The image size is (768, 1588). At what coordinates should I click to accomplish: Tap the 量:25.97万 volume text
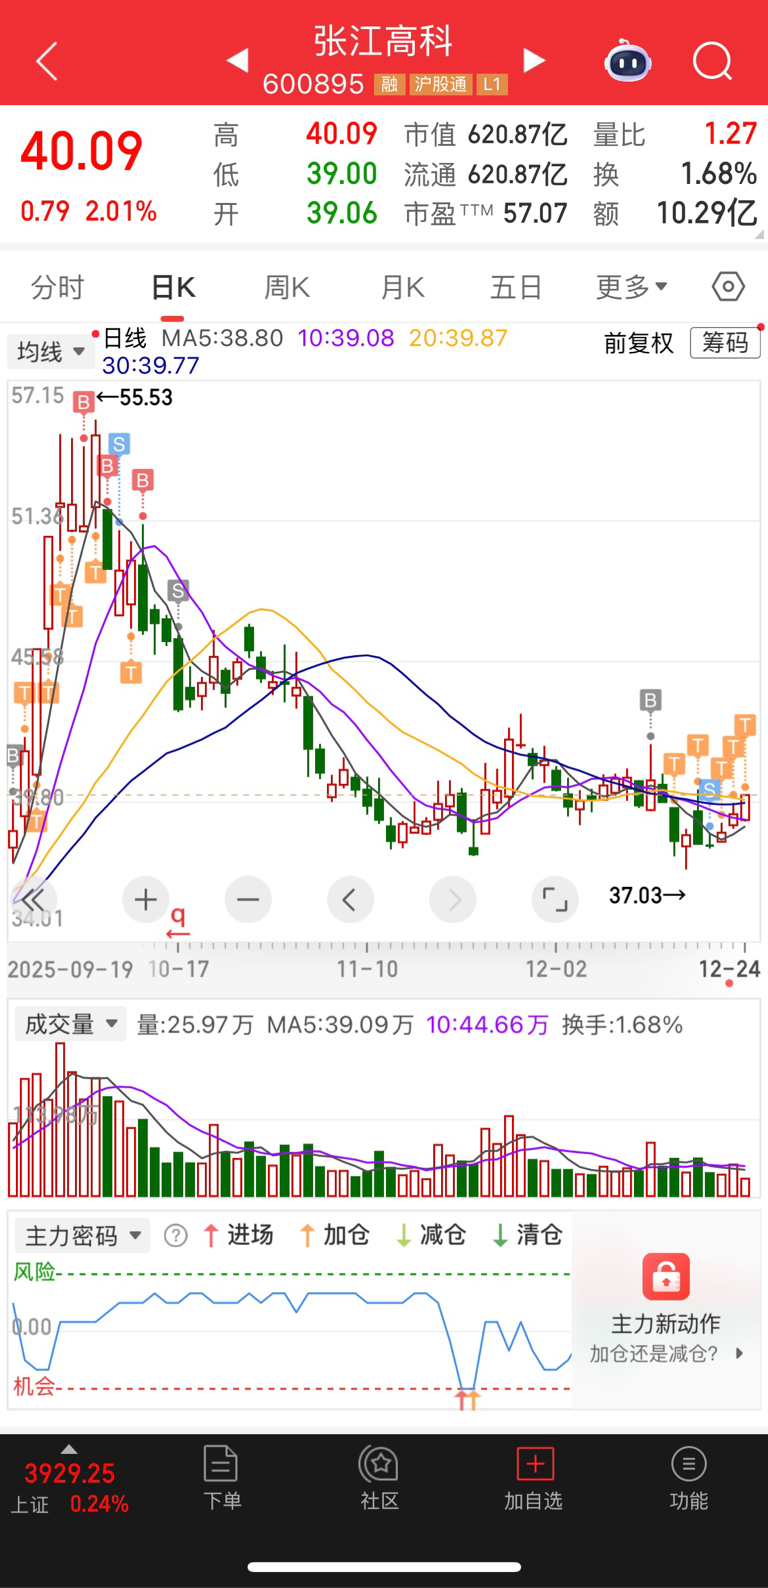tap(195, 1025)
